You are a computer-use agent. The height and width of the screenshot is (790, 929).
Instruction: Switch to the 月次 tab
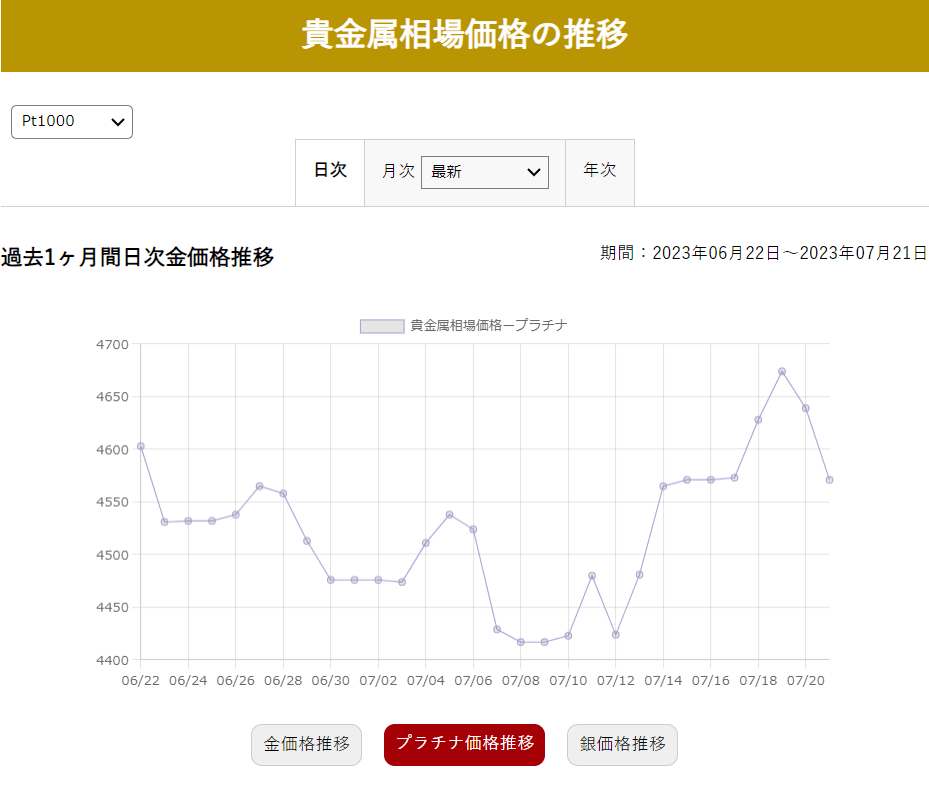tap(398, 171)
